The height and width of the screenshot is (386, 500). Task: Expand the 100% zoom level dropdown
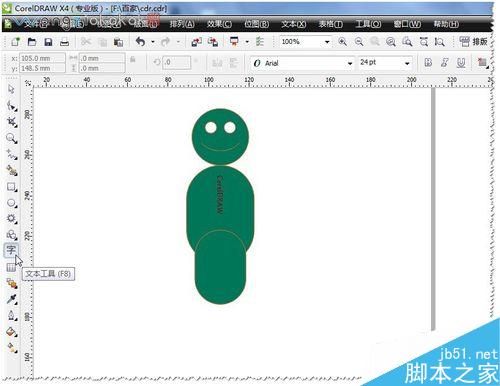click(327, 42)
